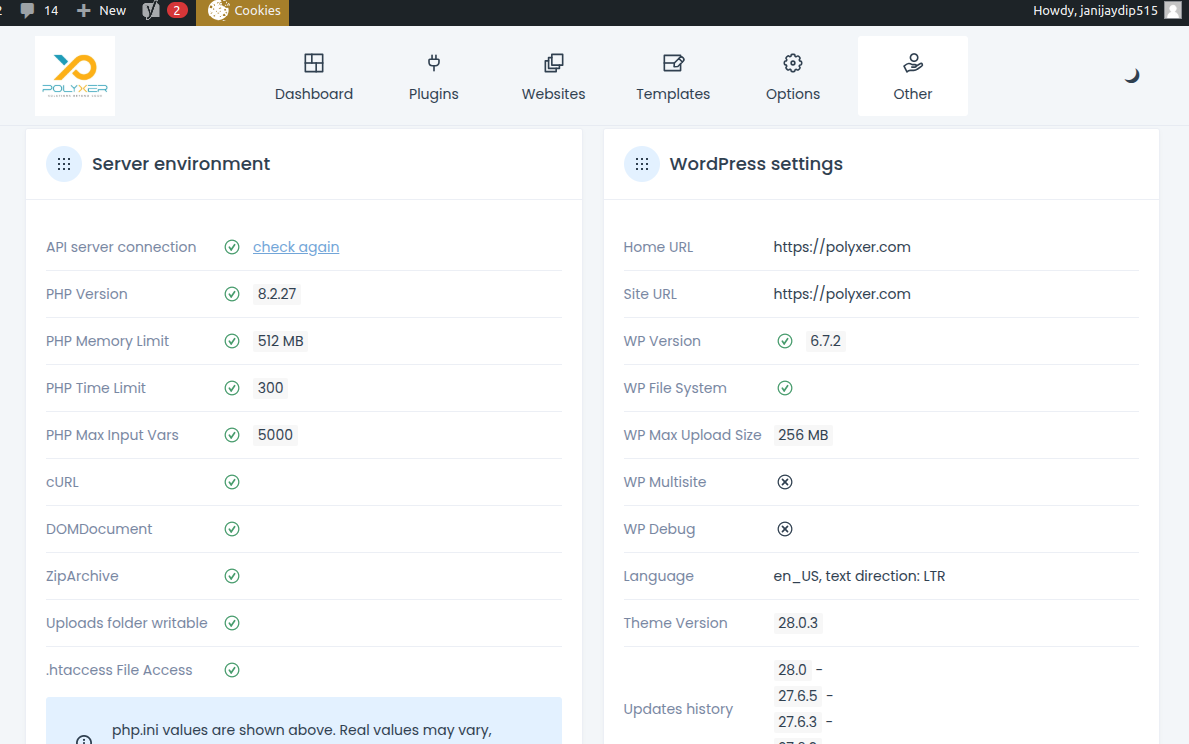The height and width of the screenshot is (744, 1189).
Task: Click WP Debug cross icon
Action: pyautogui.click(x=785, y=529)
